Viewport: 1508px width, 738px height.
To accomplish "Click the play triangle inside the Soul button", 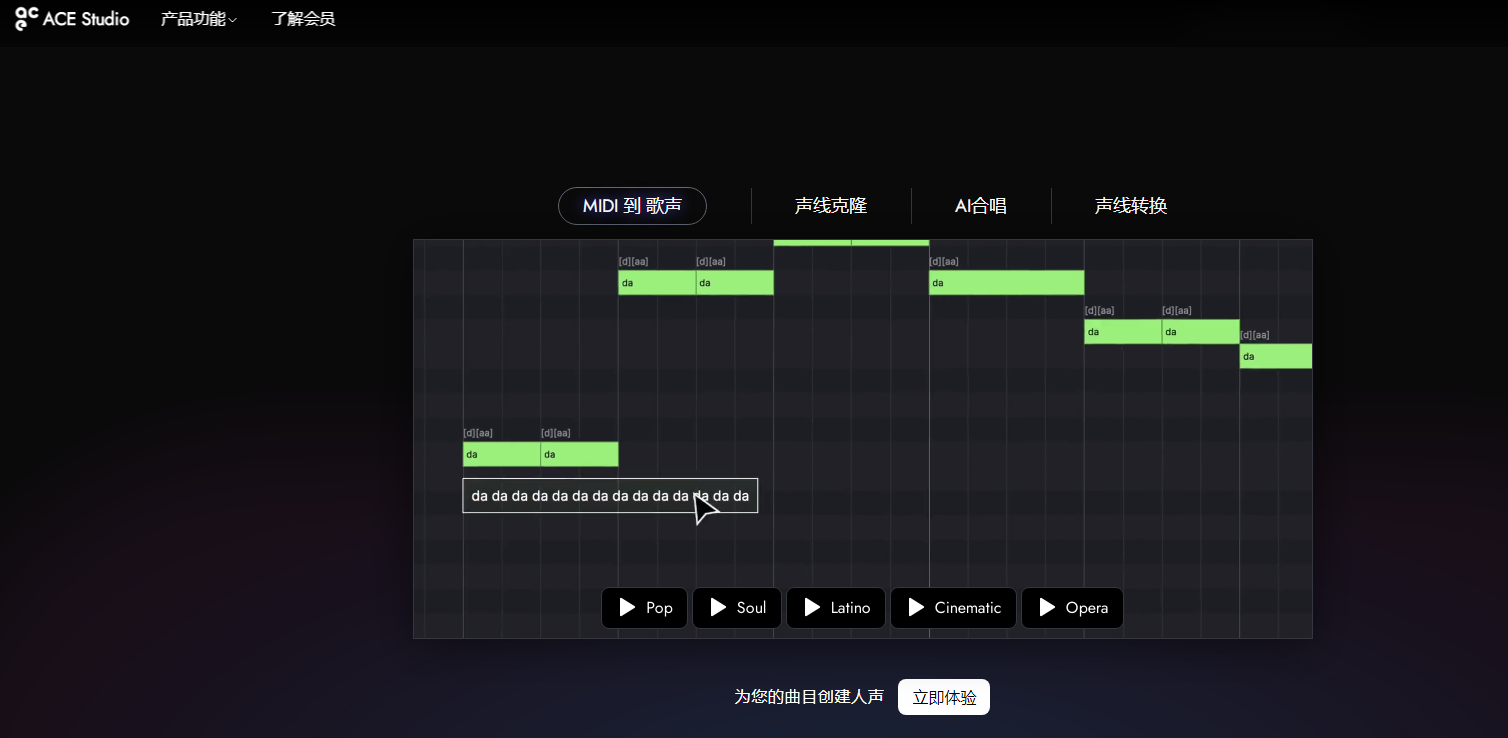I will tap(718, 607).
